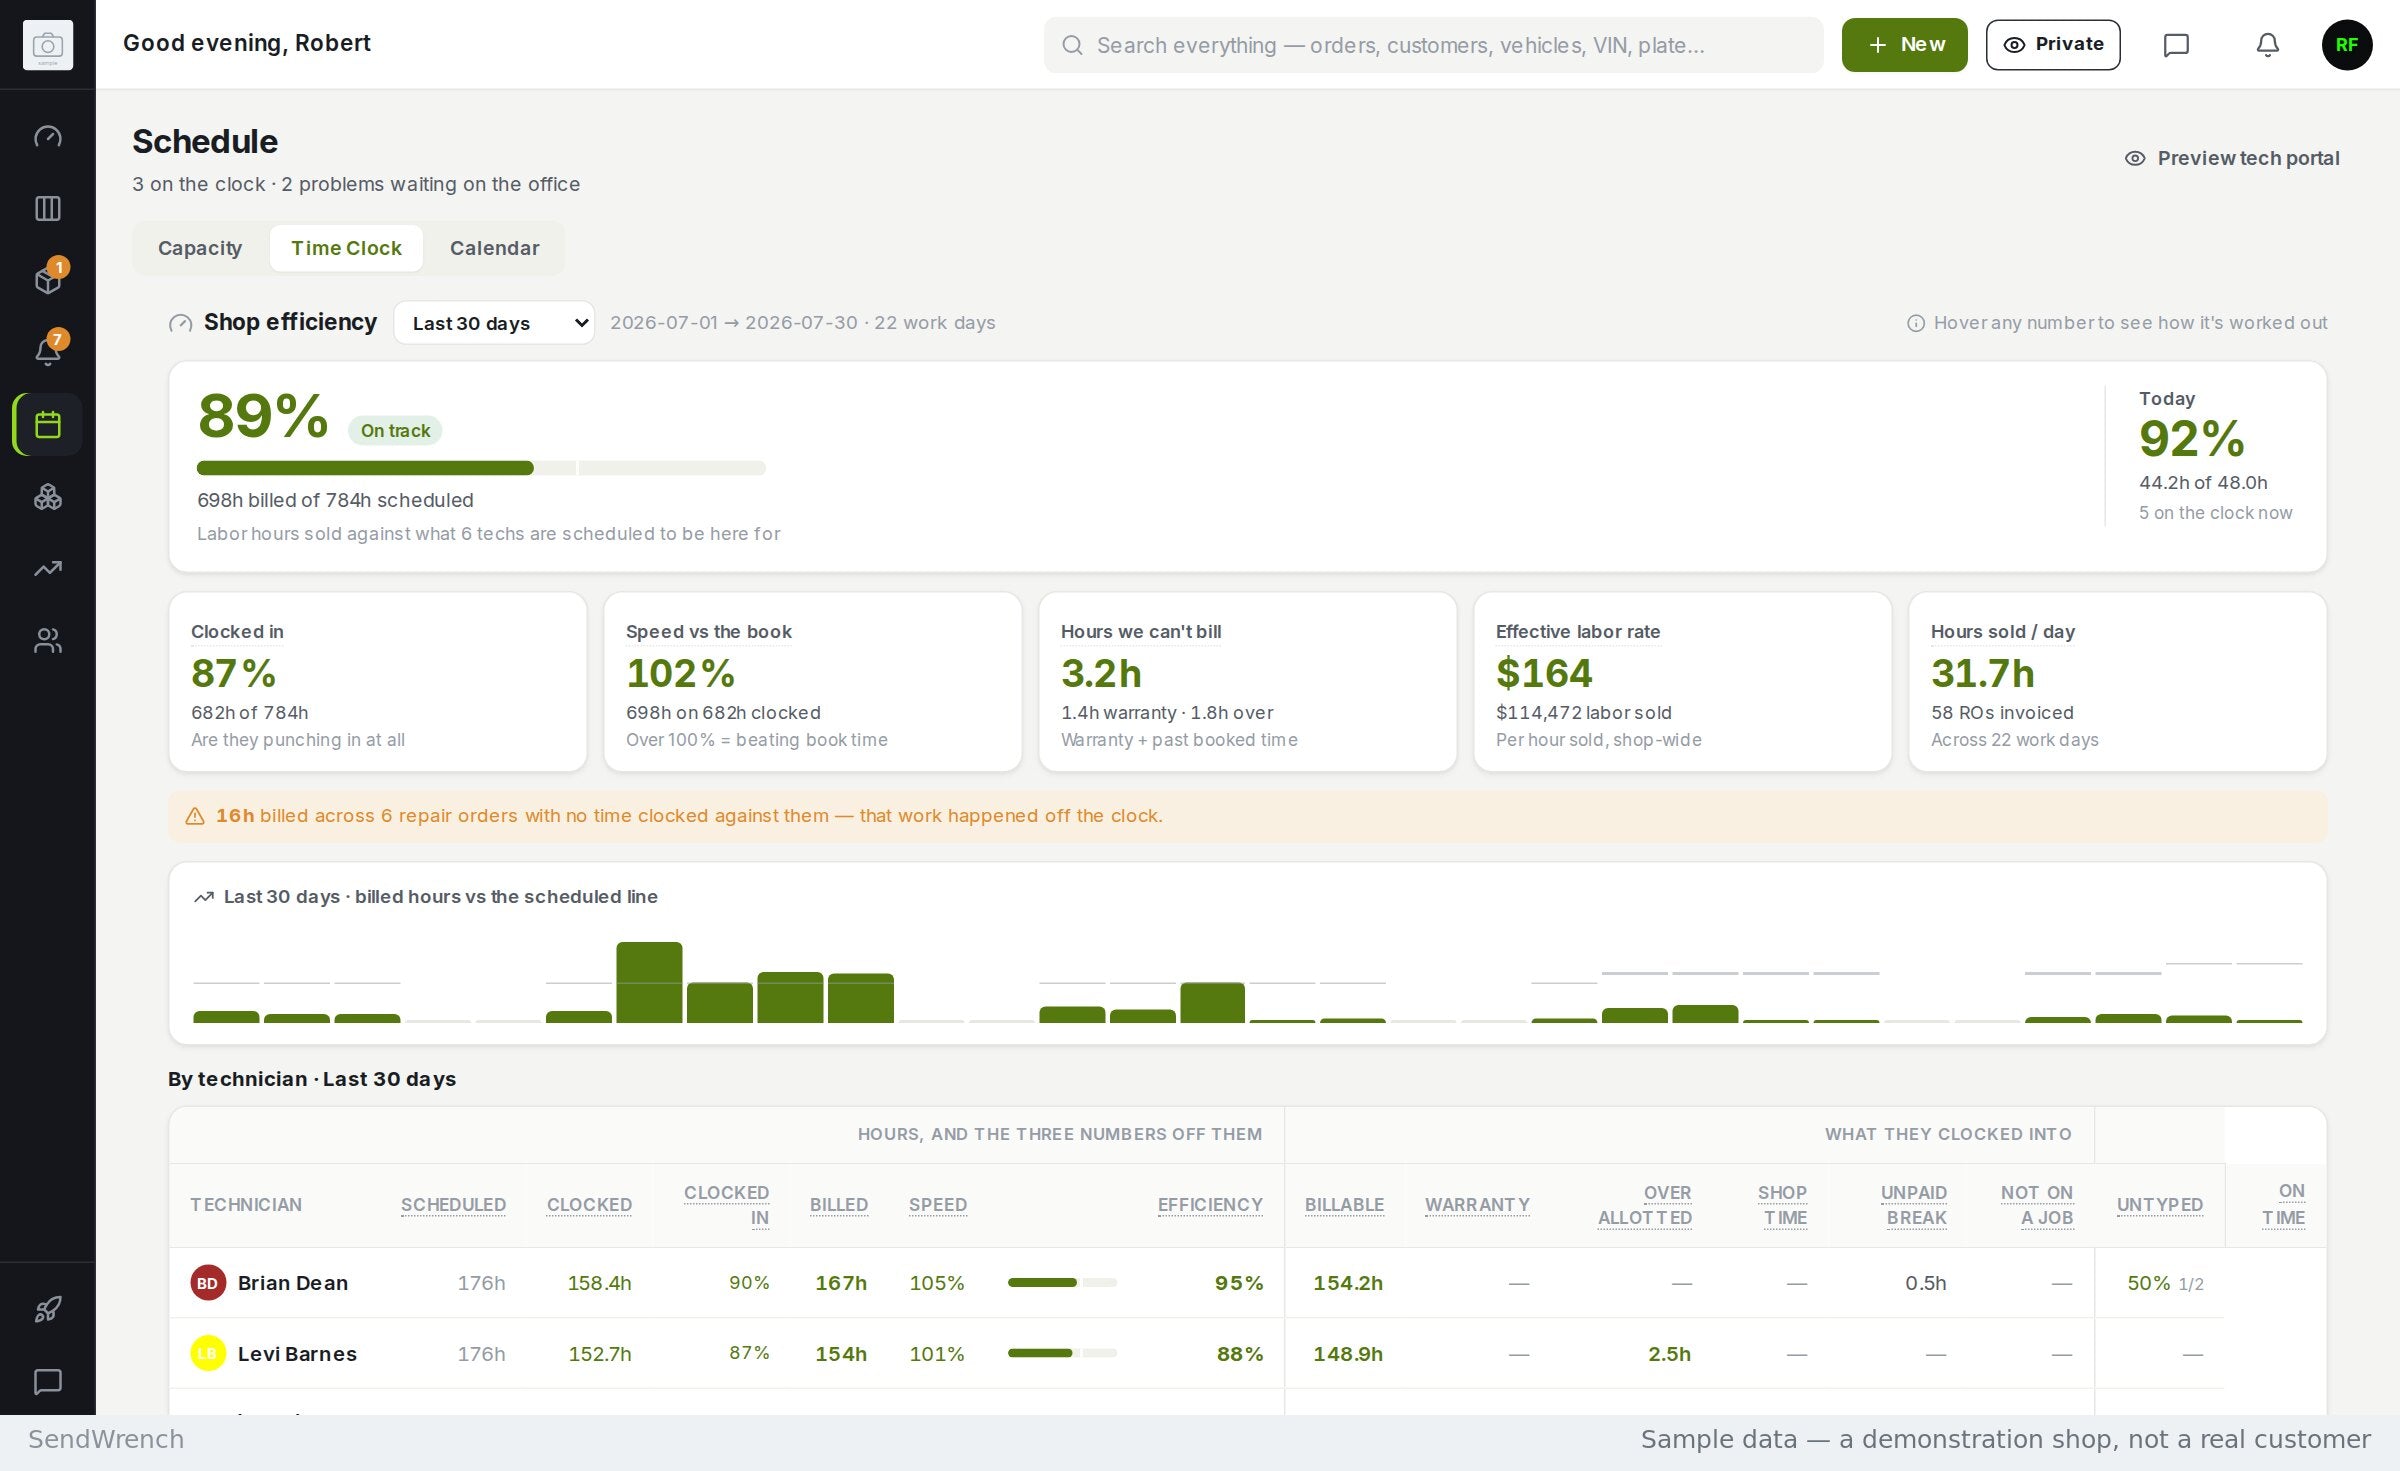
Task: Switch to the Capacity tab
Action: 200,248
